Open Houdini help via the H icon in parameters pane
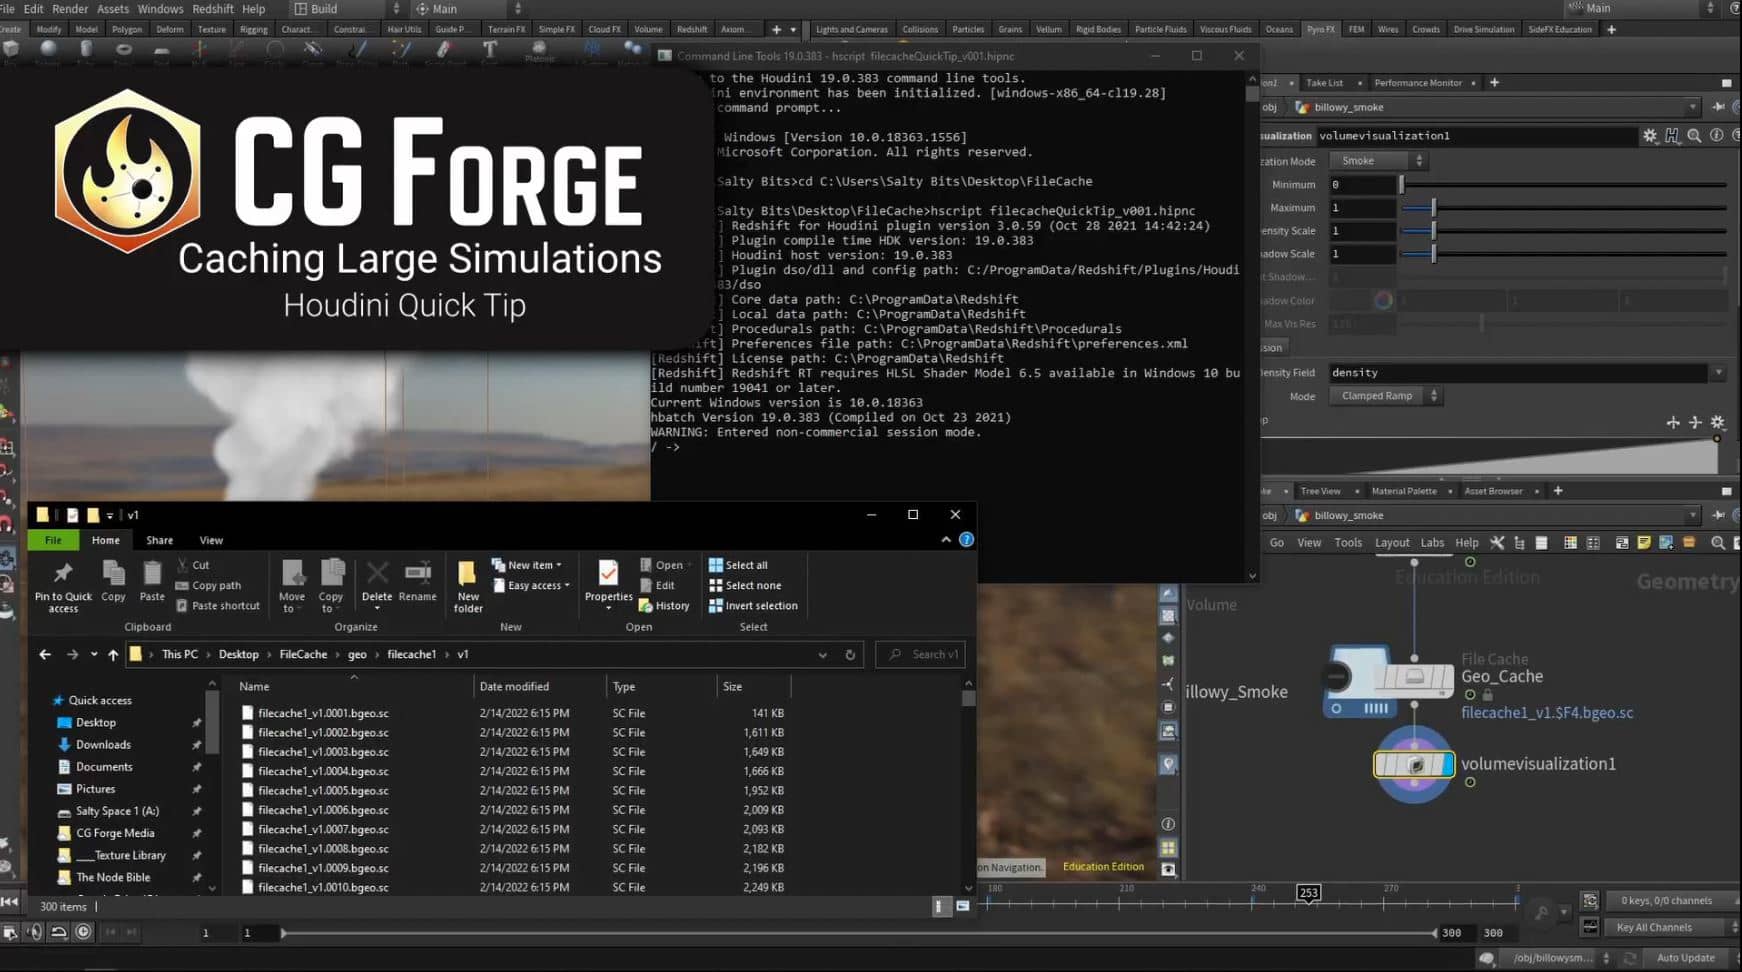The height and width of the screenshot is (972, 1742). point(1671,135)
